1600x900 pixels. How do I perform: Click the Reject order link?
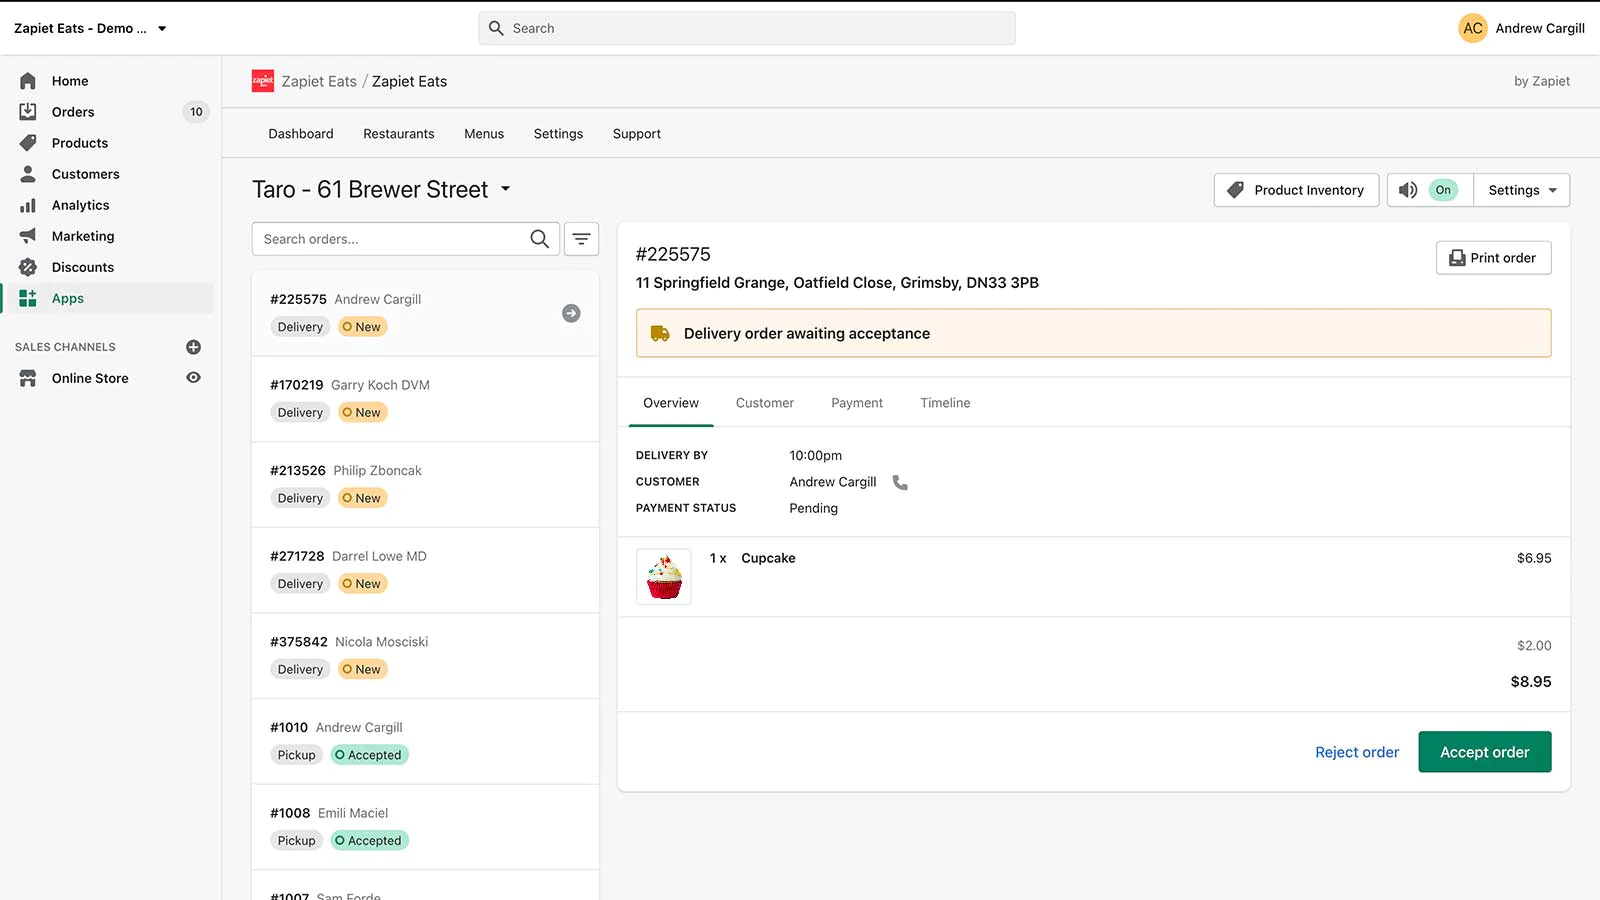coord(1356,752)
